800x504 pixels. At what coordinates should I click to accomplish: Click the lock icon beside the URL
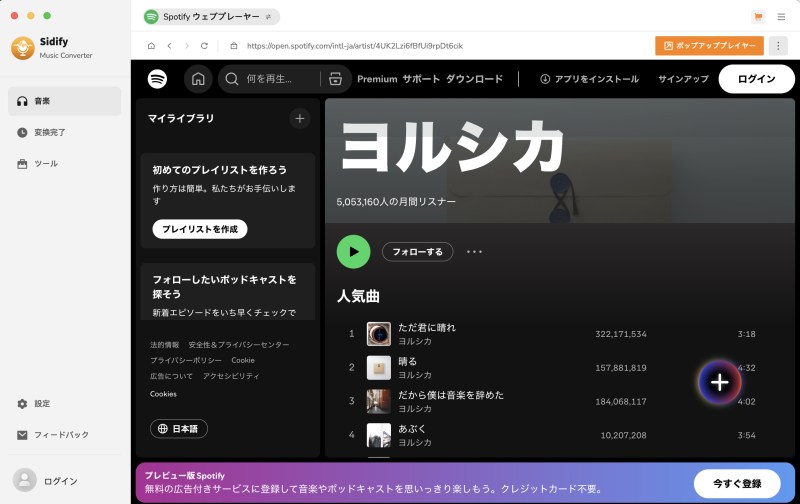(234, 46)
